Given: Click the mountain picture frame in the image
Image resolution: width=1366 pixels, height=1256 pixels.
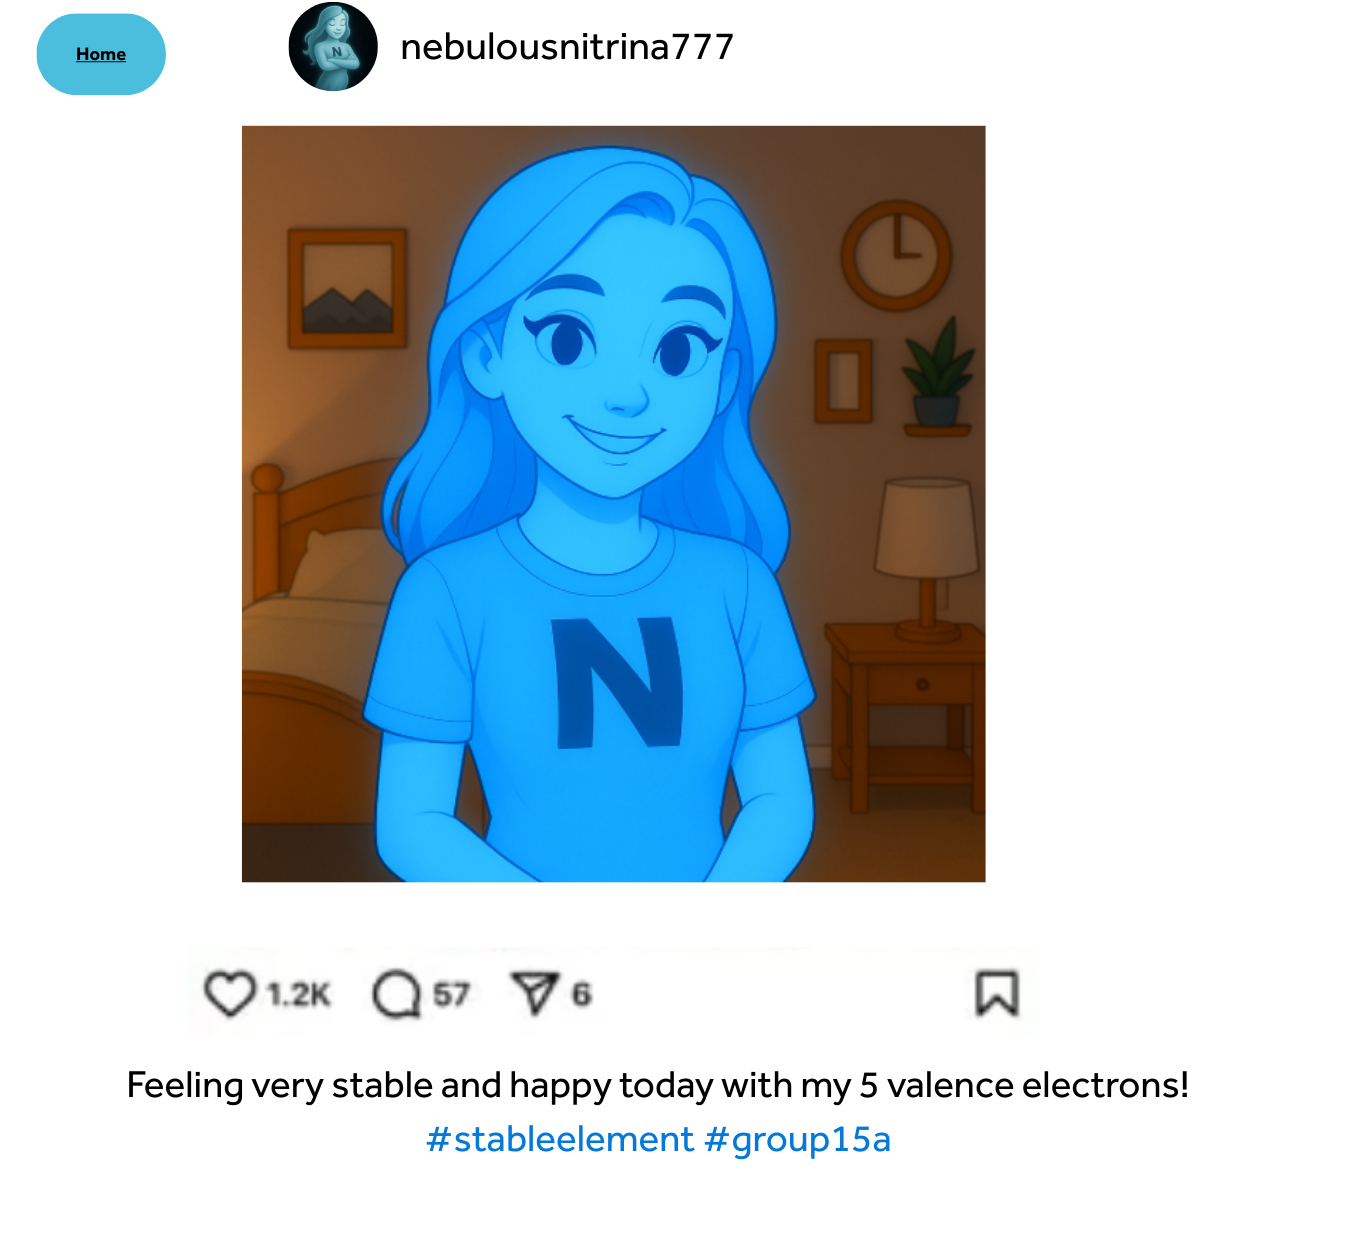Looking at the screenshot, I should [347, 288].
